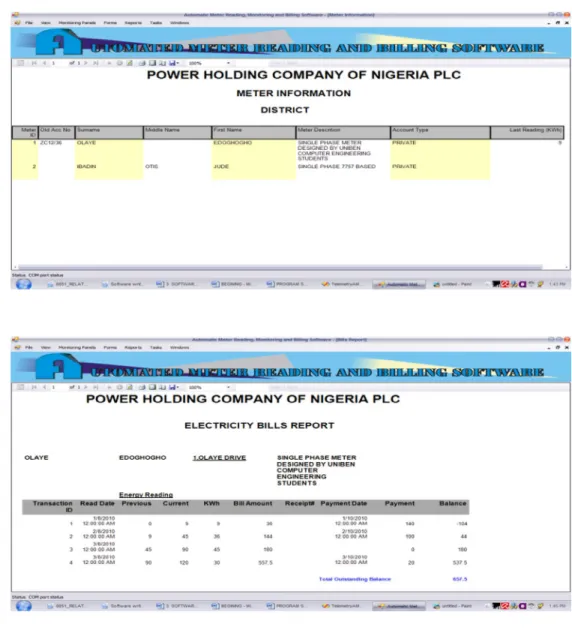
Task: Click the Energy Reading underlined heading
Action: coord(146,495)
